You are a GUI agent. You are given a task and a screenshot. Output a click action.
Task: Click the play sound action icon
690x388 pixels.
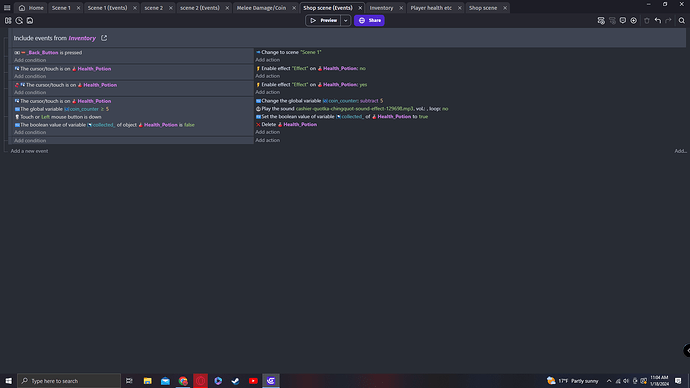(x=258, y=109)
